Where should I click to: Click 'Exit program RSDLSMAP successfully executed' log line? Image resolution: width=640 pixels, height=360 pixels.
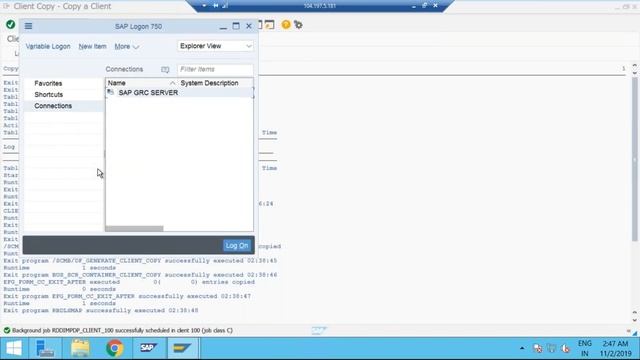(101, 311)
